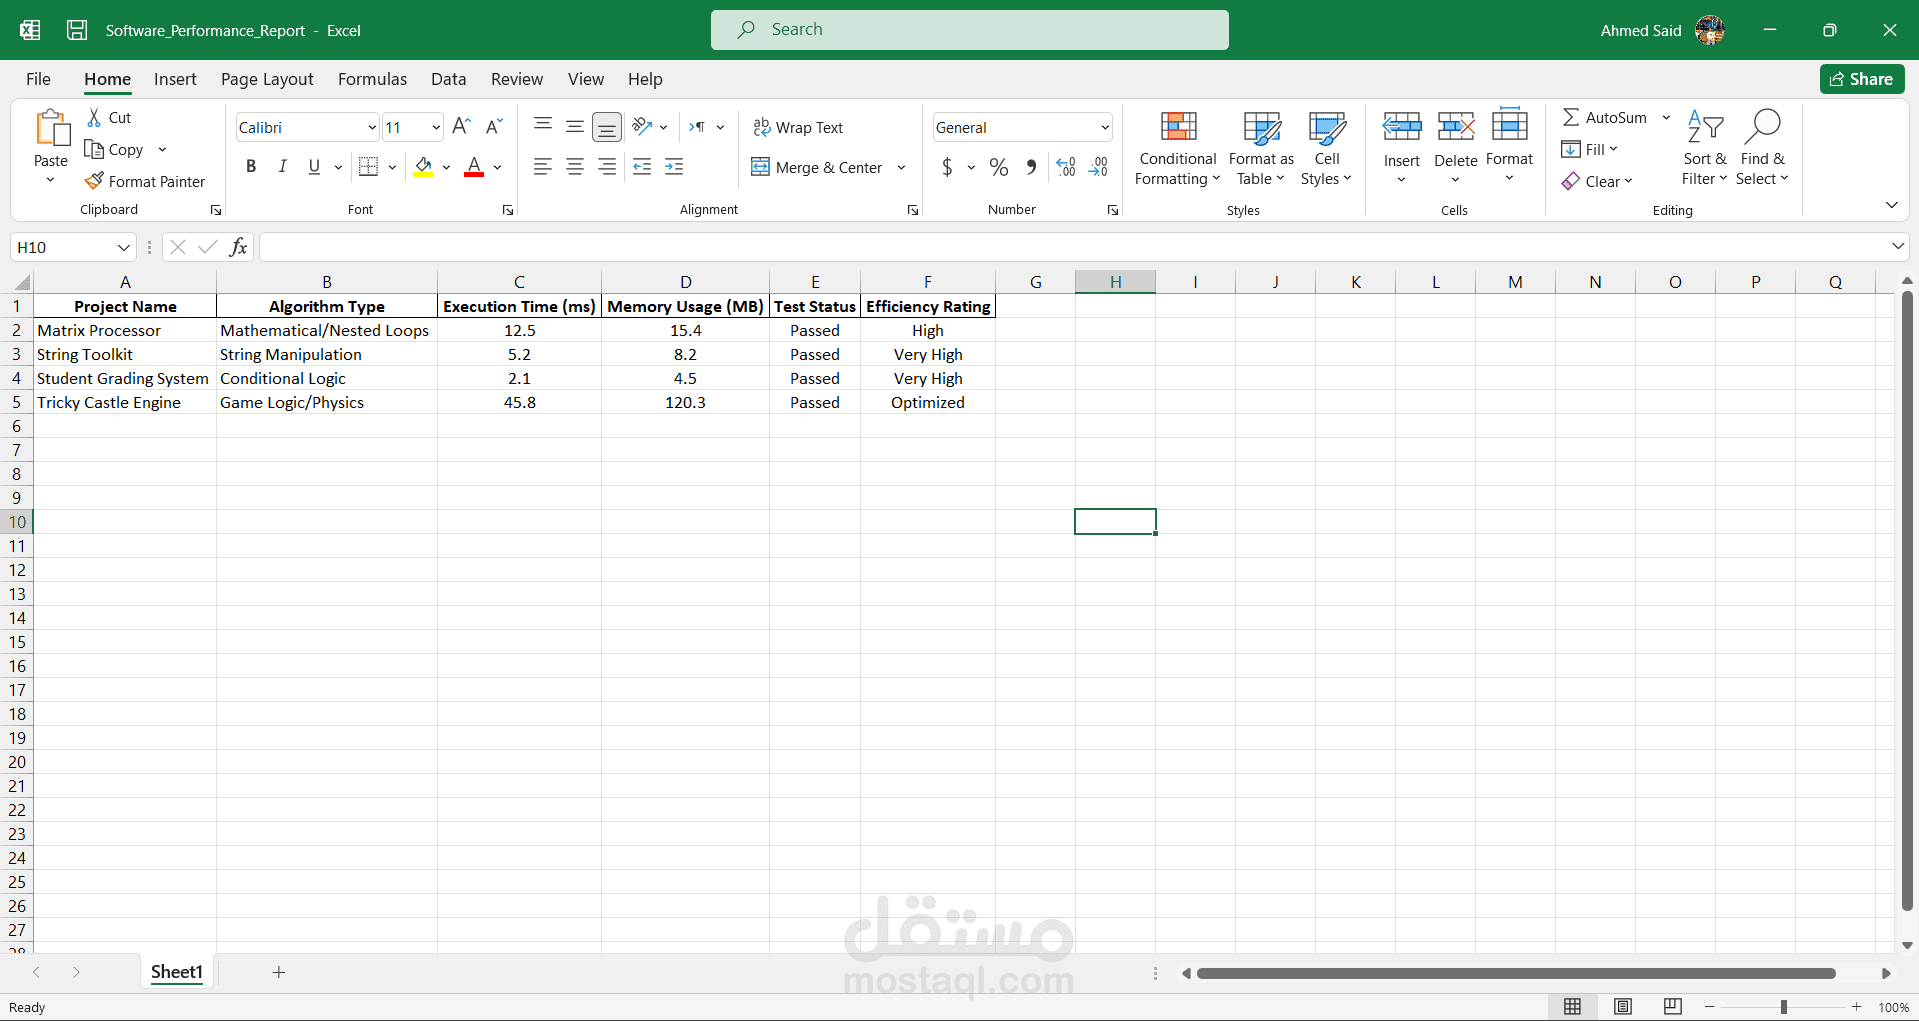Click the Save icon in title bar

pos(77,30)
